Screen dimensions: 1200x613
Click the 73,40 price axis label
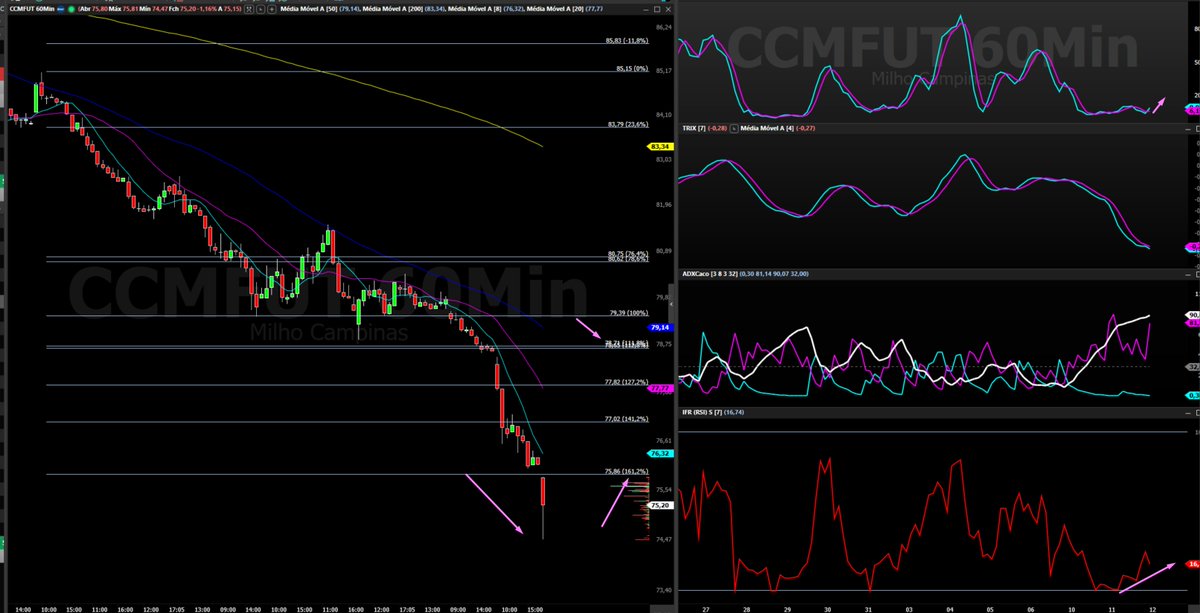coord(664,590)
